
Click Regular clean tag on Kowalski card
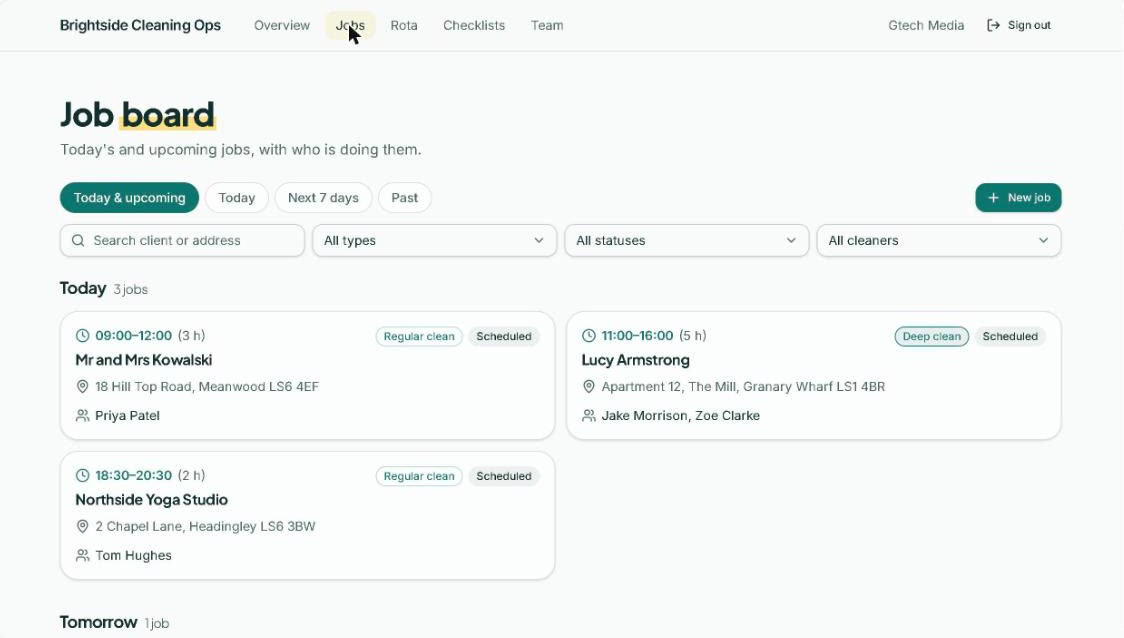(419, 336)
